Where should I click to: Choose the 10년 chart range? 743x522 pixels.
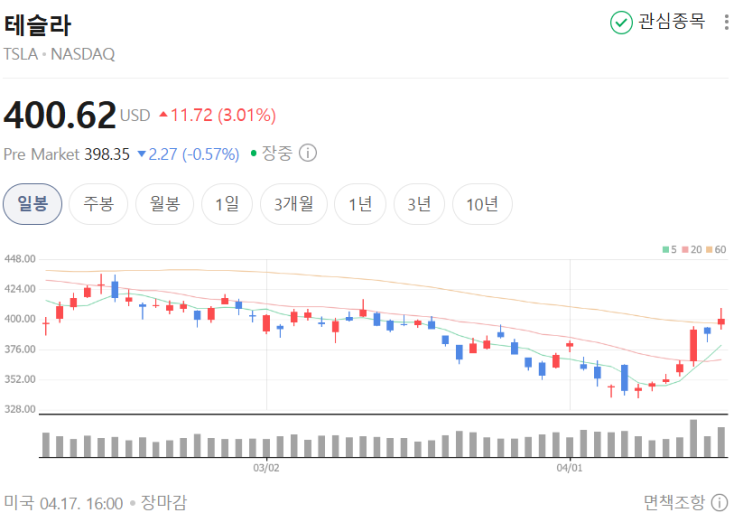(482, 204)
